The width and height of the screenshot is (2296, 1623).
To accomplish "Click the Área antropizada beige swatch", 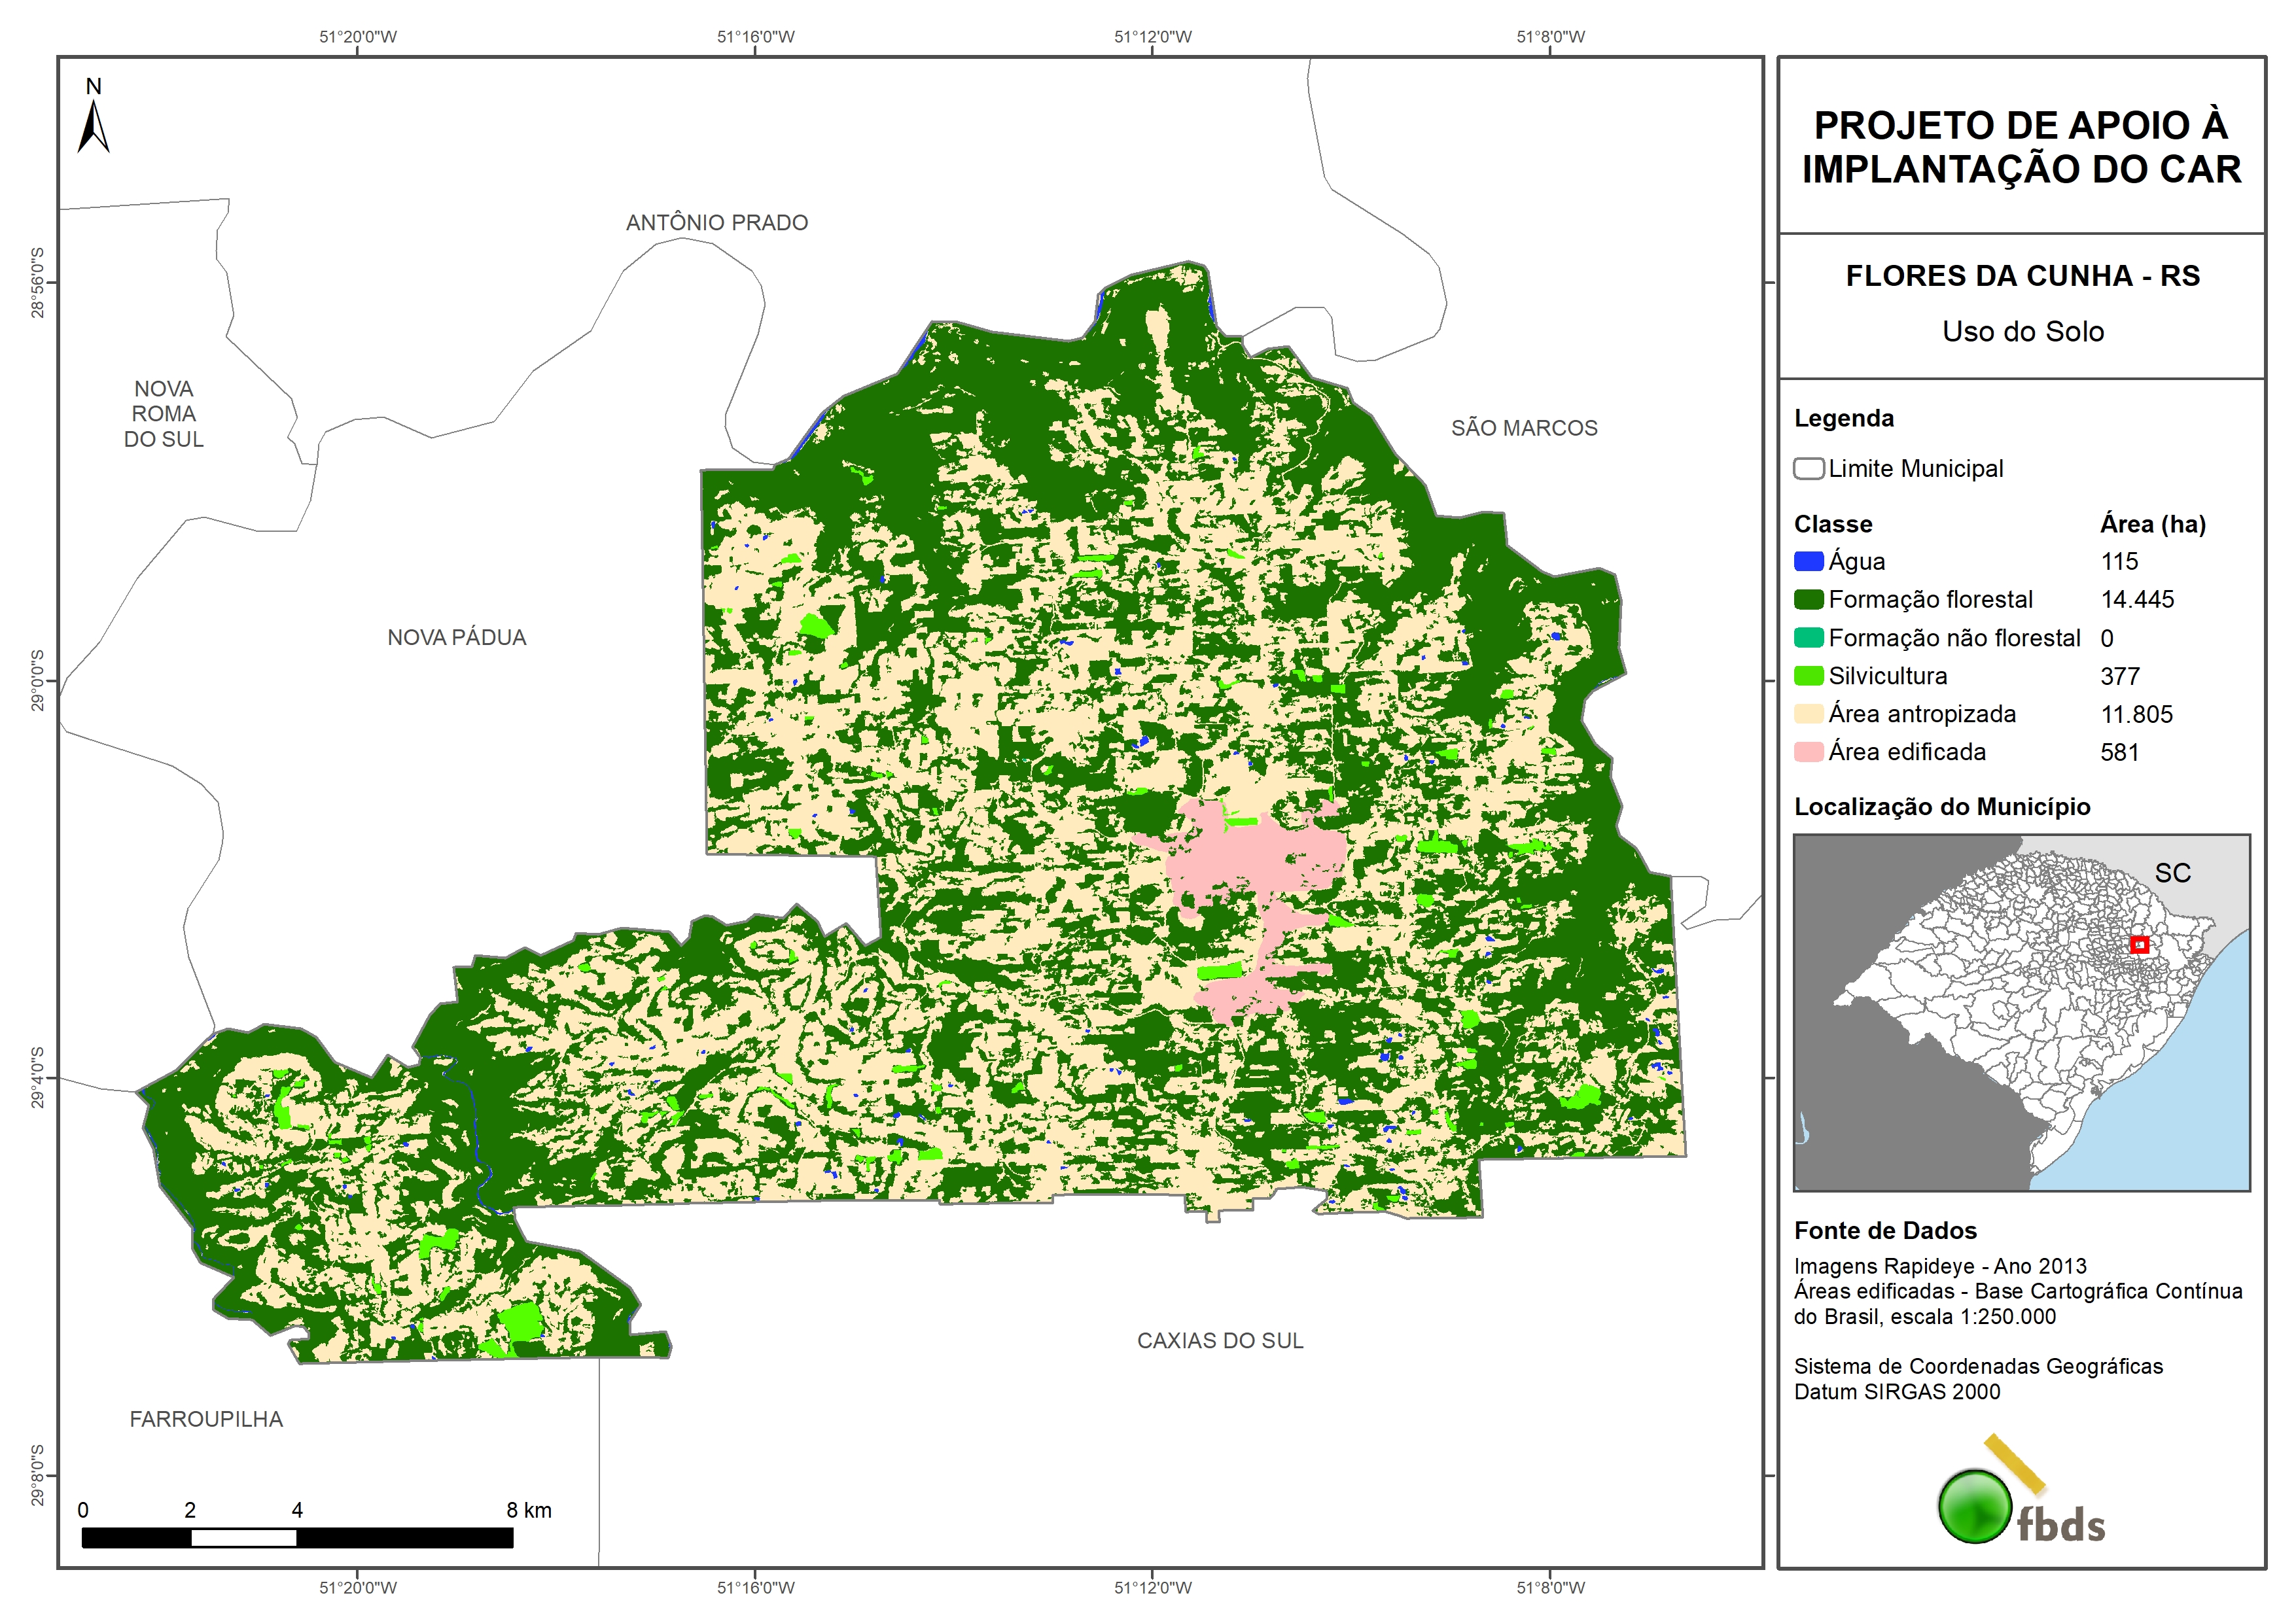I will tap(1808, 714).
